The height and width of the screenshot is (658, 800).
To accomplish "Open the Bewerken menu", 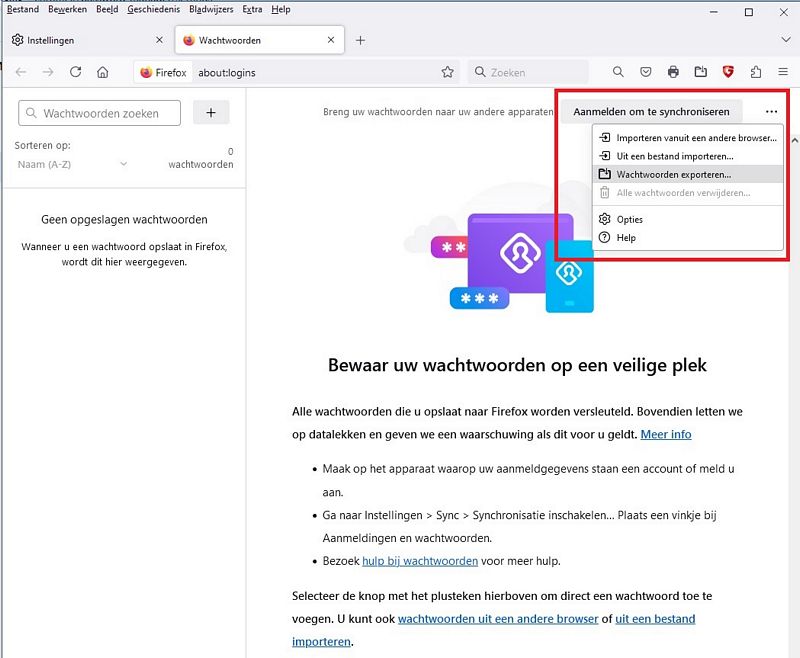I will [67, 9].
